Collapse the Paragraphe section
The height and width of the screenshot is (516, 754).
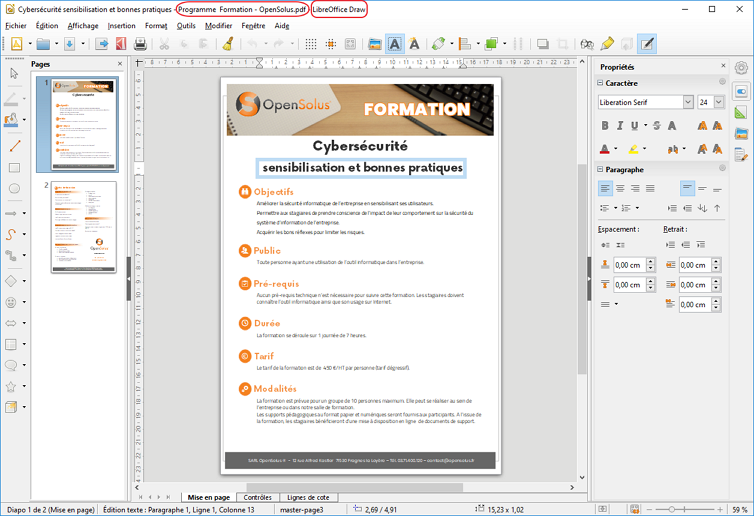click(x=600, y=169)
